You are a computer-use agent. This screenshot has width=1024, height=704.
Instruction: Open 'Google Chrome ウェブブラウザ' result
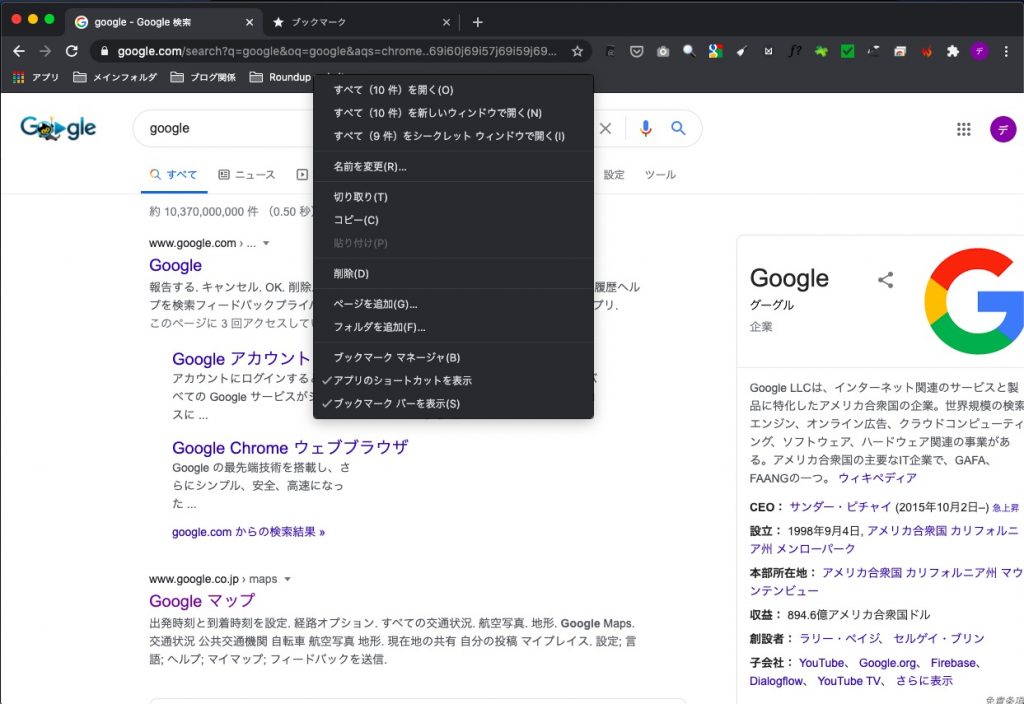290,447
